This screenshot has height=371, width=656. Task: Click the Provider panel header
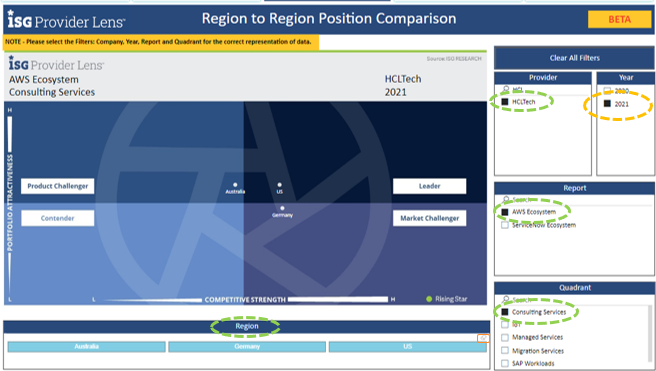(x=543, y=77)
